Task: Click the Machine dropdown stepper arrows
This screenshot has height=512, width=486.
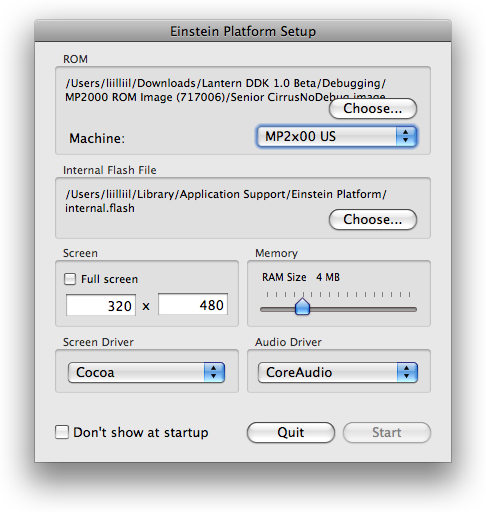Action: click(x=406, y=136)
